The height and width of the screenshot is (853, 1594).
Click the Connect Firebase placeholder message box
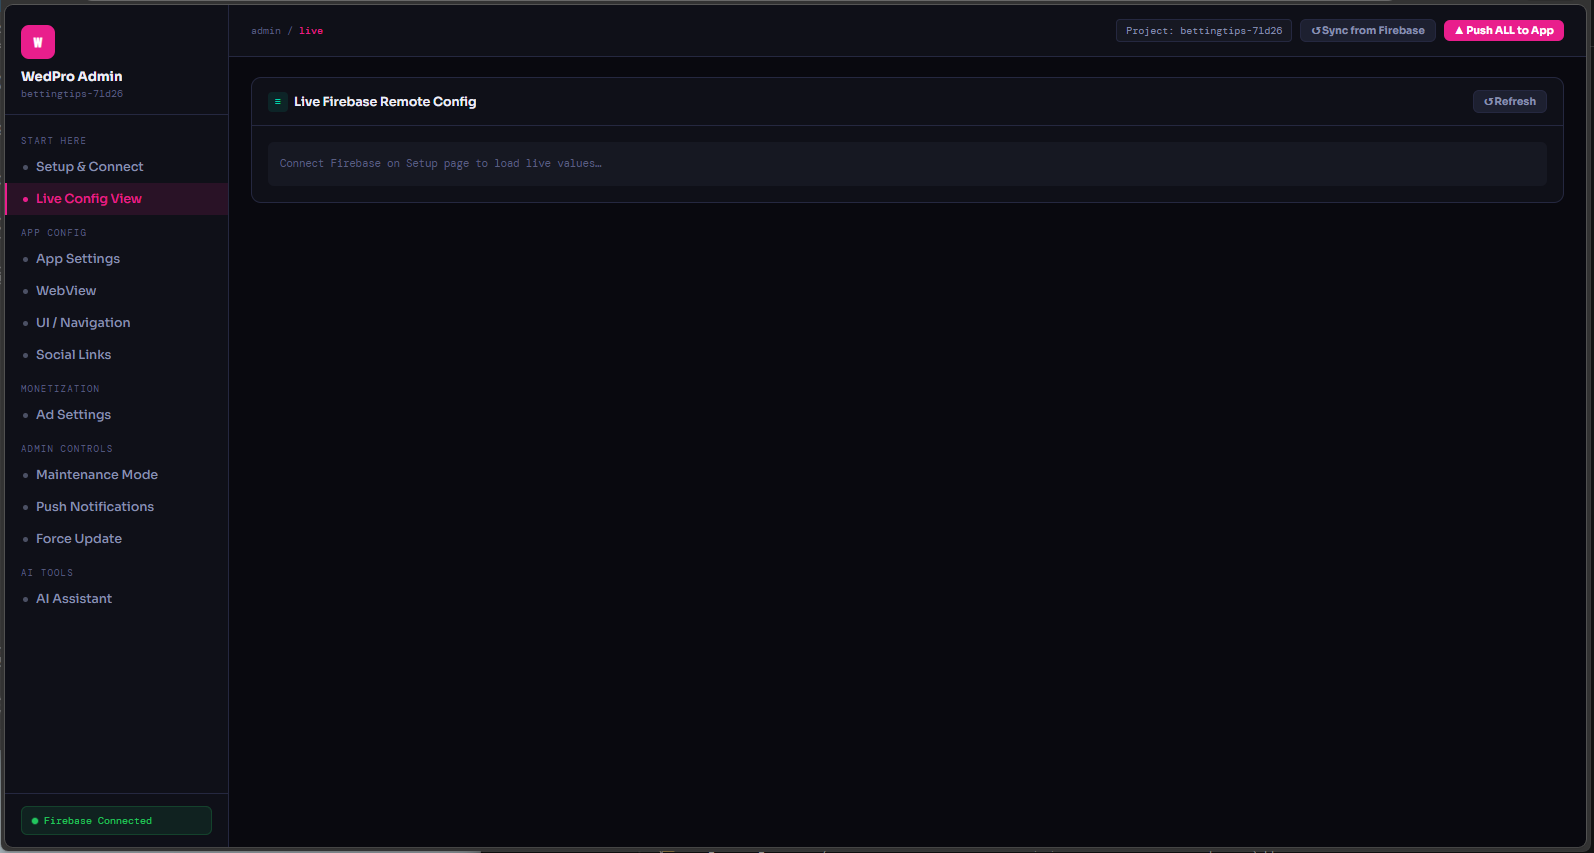(x=907, y=163)
